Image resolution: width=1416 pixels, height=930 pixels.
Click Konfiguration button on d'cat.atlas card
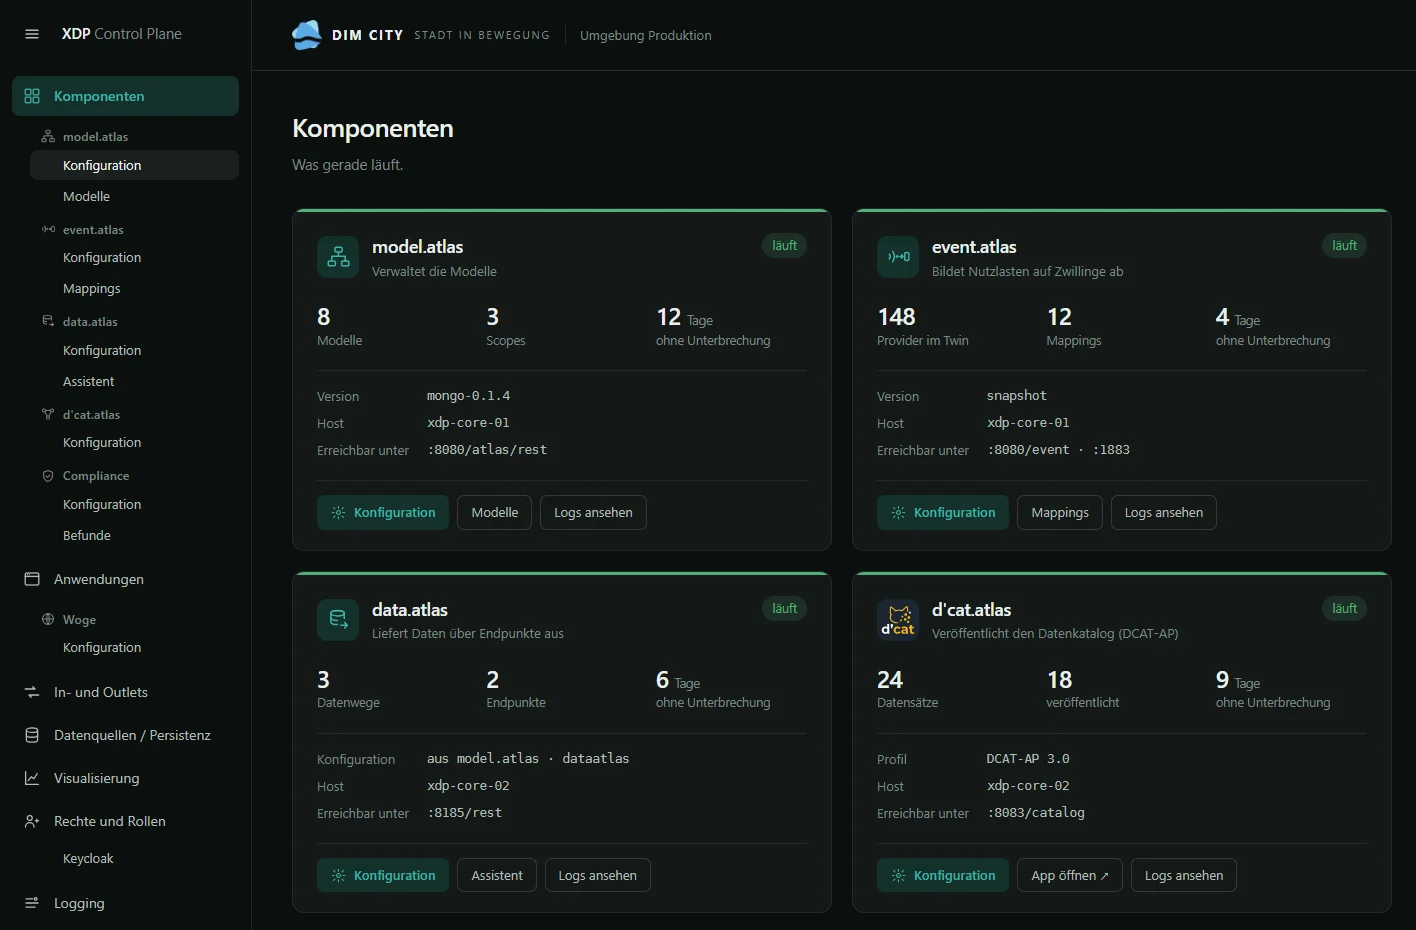[x=943, y=875]
